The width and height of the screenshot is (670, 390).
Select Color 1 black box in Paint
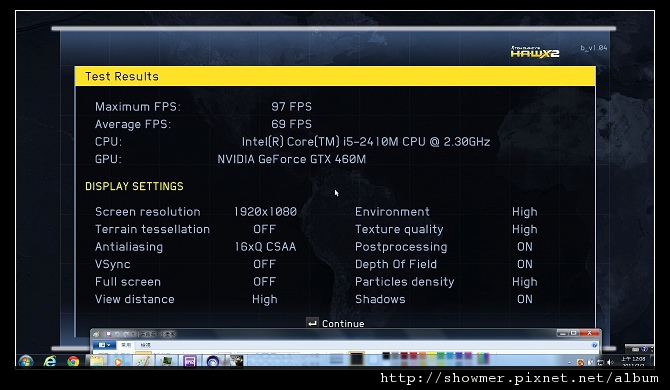pos(356,359)
